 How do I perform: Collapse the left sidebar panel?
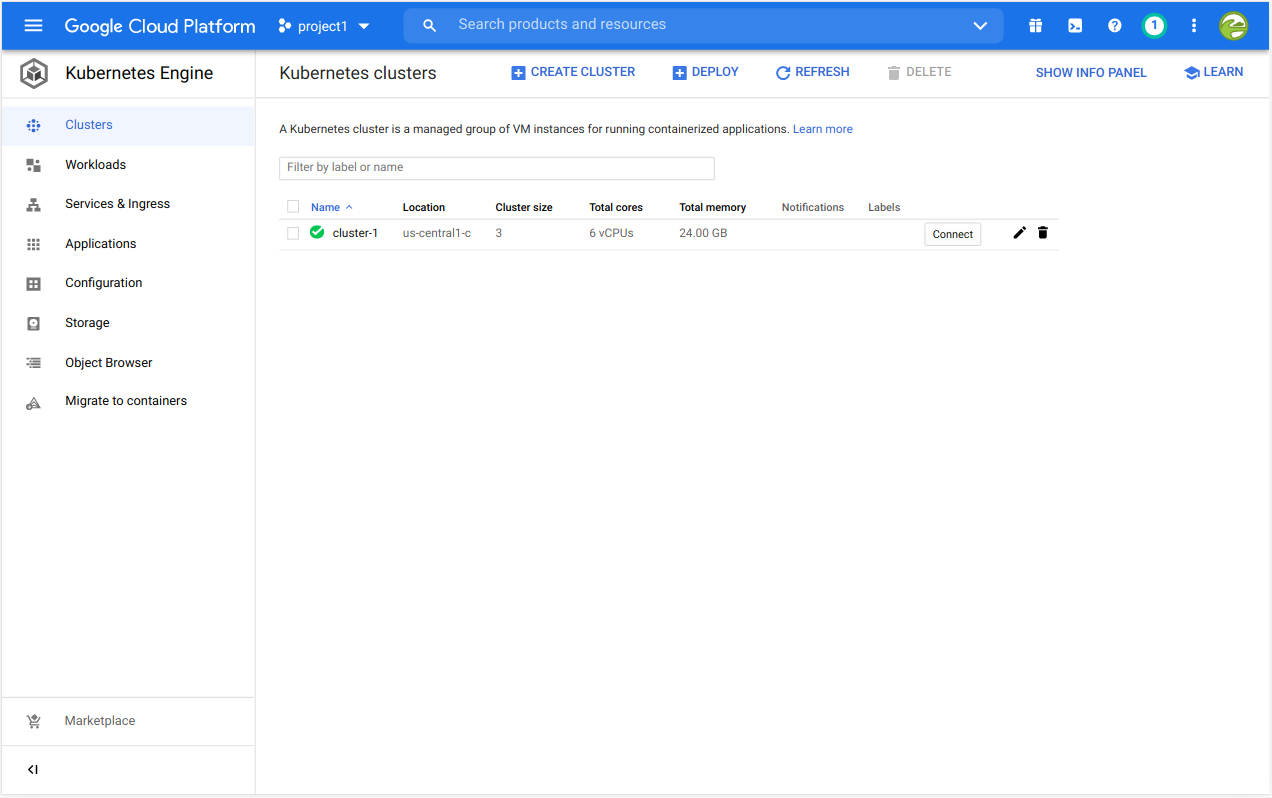point(33,770)
